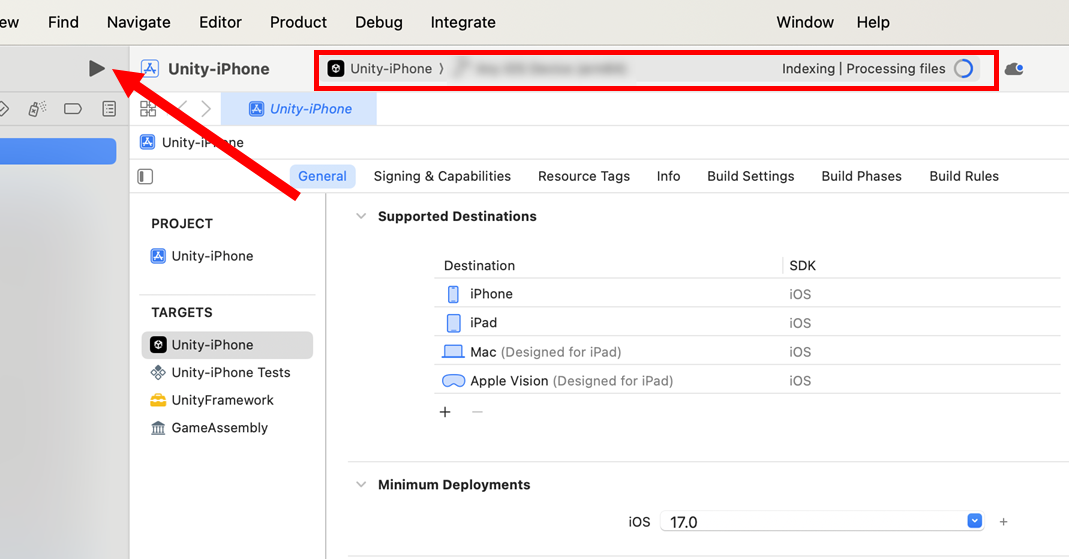Open the report navigator icon

(x=109, y=108)
